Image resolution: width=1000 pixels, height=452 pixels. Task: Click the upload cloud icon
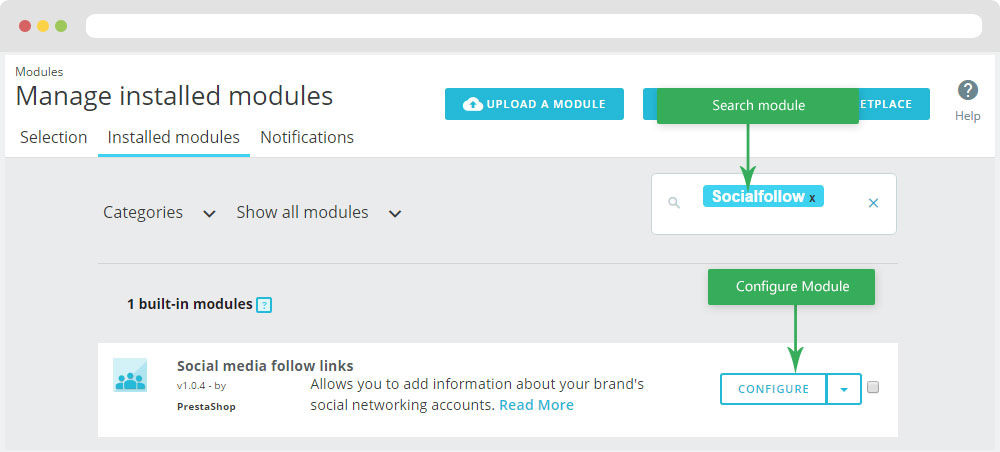(473, 104)
